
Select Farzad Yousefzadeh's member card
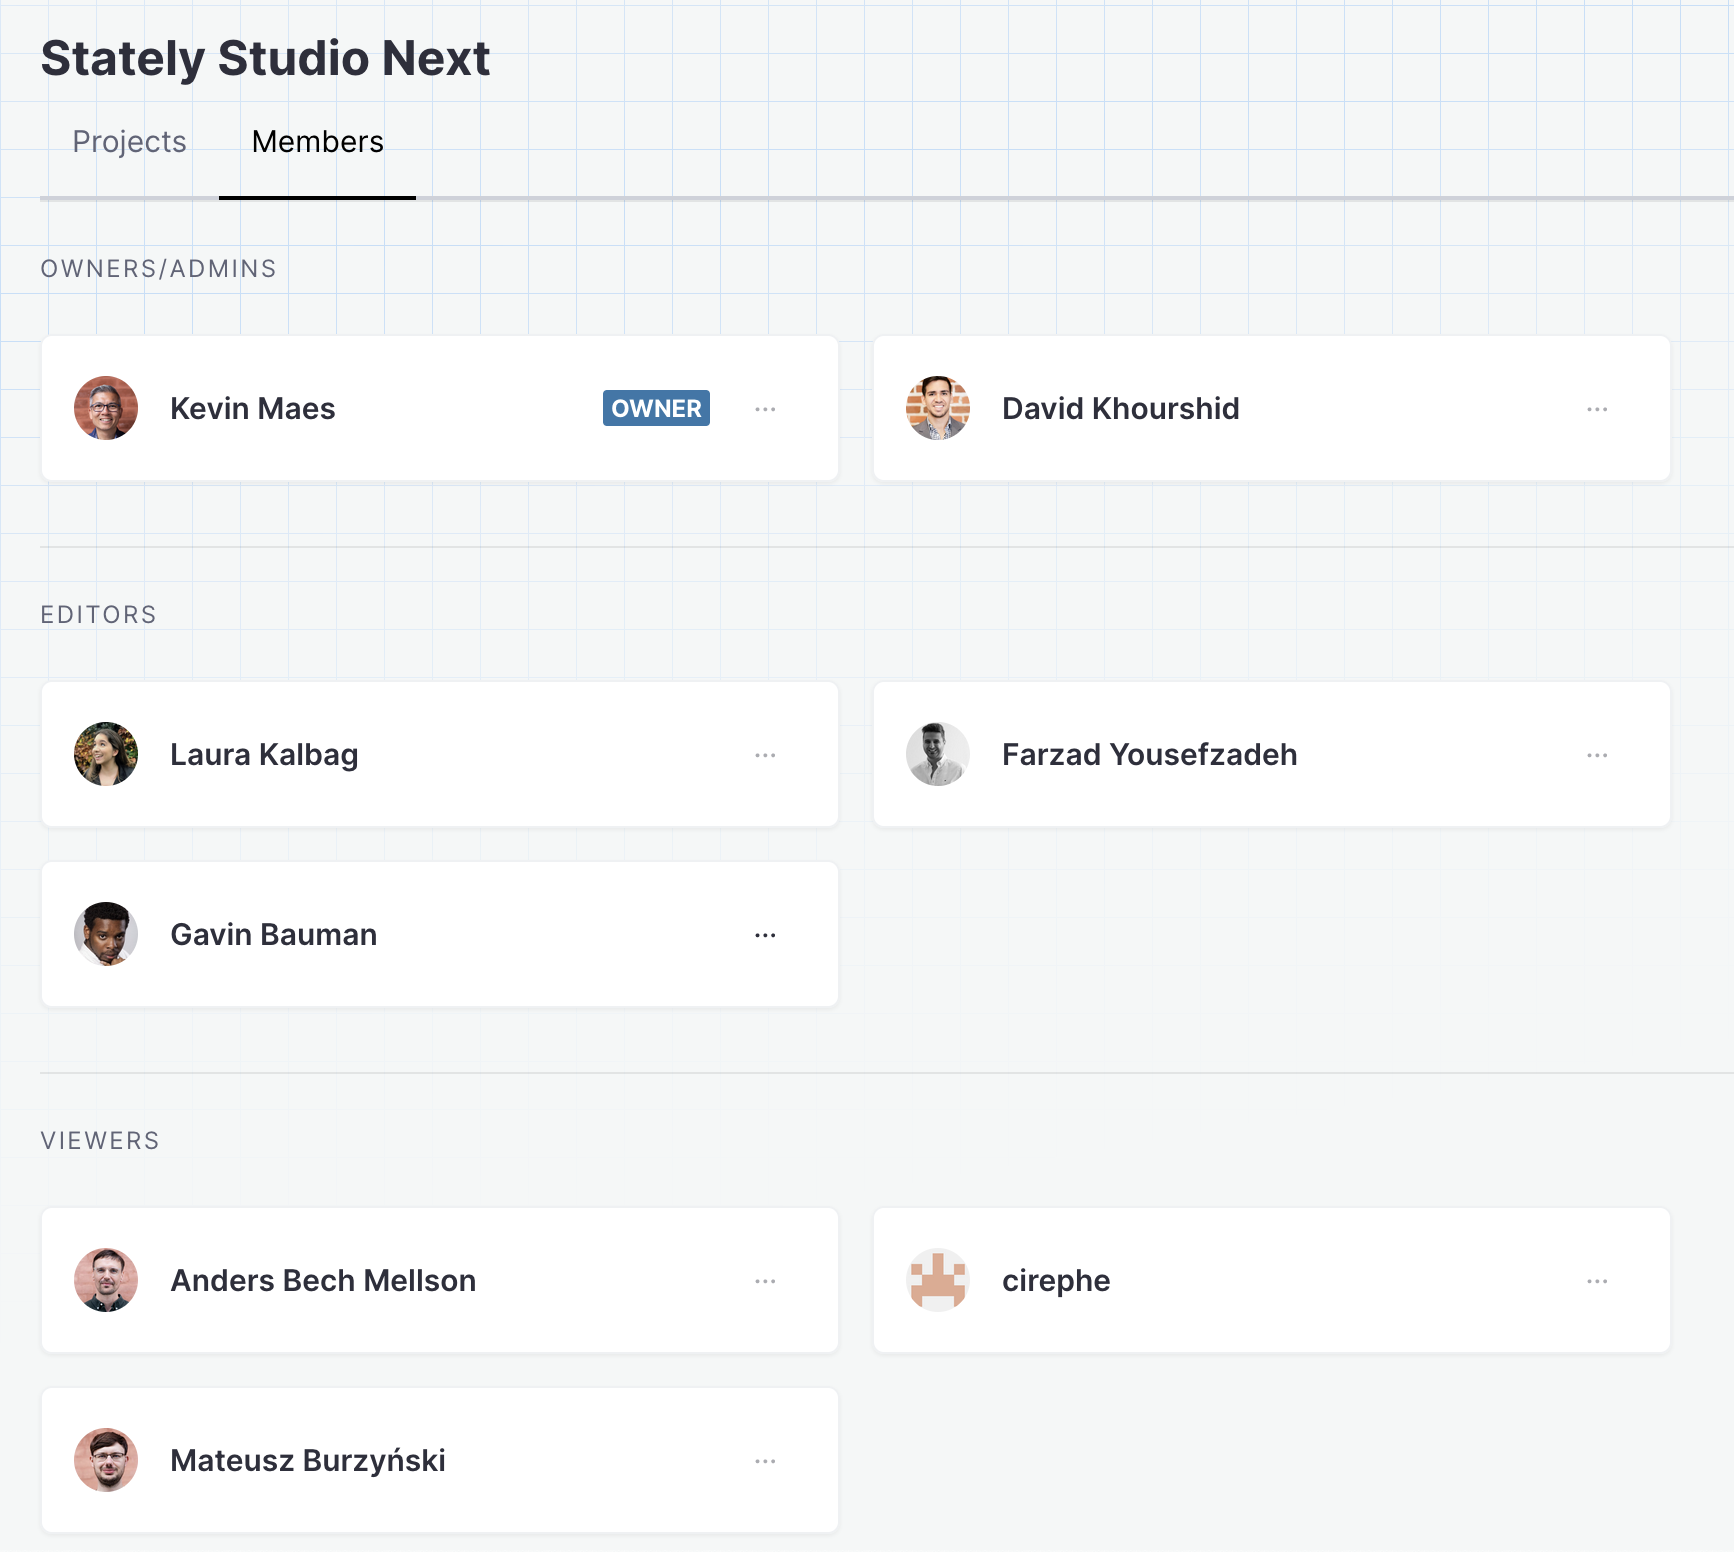pyautogui.click(x=1271, y=754)
